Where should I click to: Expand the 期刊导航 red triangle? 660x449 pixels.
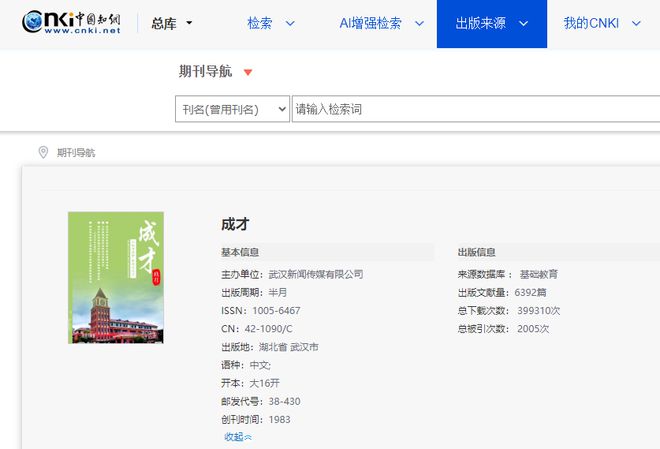pos(248,72)
